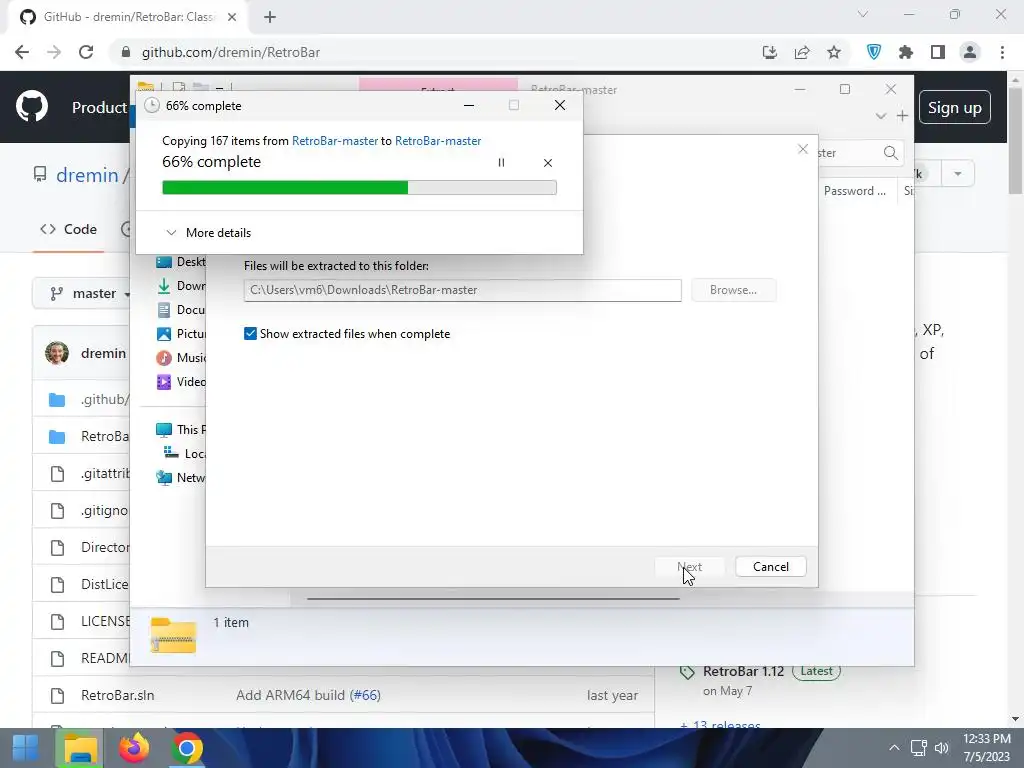The height and width of the screenshot is (768, 1024).
Task: Select This PC in Explorer sidebar
Action: click(x=181, y=430)
